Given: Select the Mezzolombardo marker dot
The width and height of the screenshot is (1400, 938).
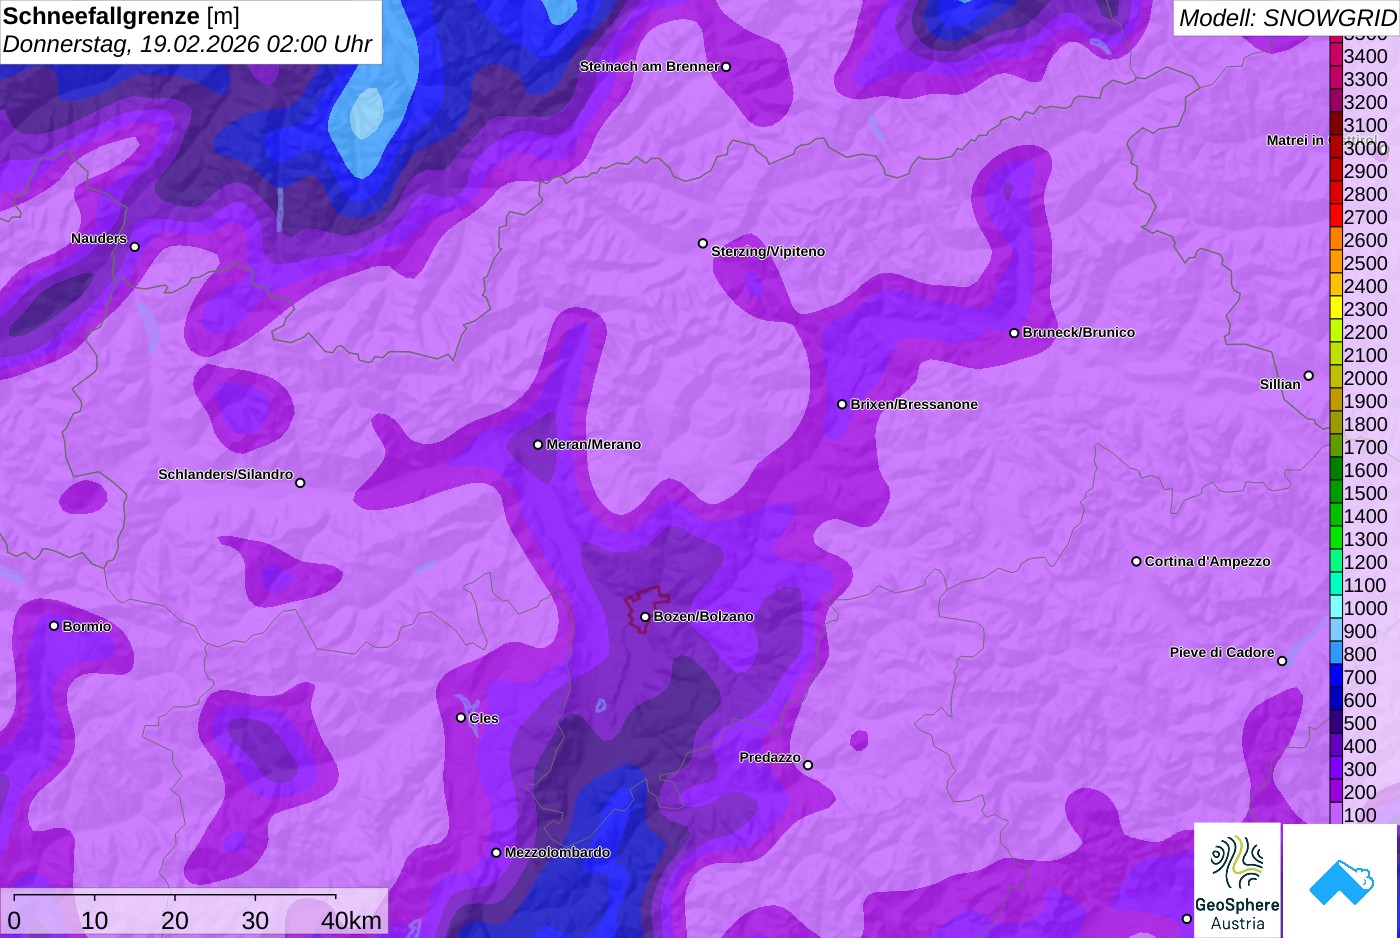Looking at the screenshot, I should pos(496,853).
